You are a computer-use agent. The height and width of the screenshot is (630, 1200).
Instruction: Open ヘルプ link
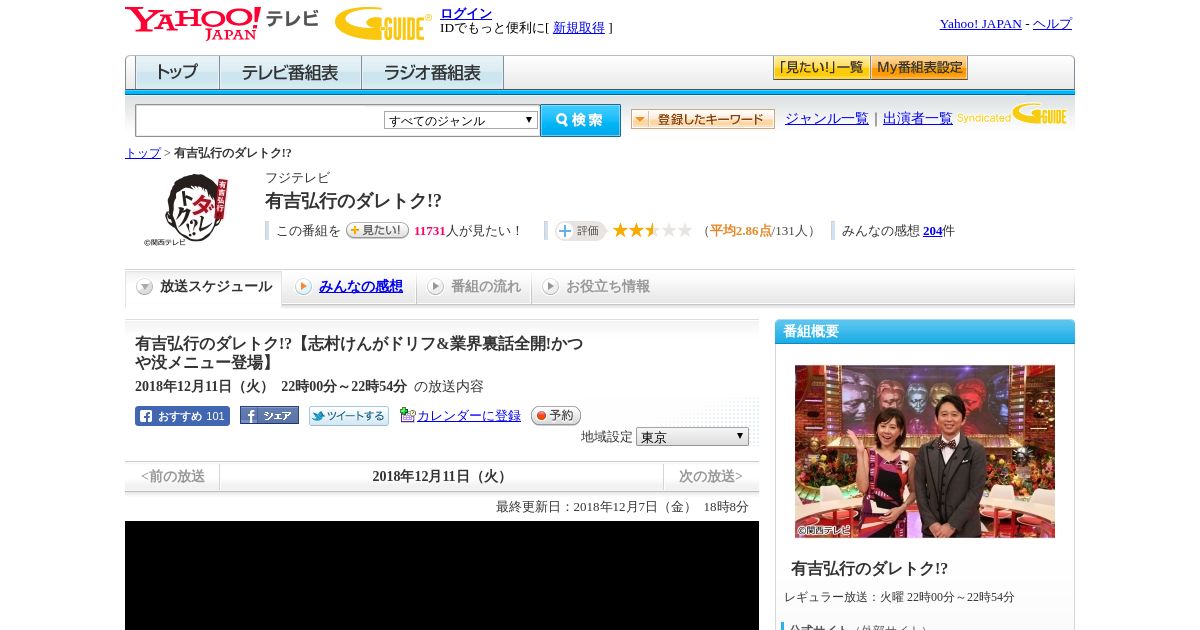pyautogui.click(x=1052, y=24)
